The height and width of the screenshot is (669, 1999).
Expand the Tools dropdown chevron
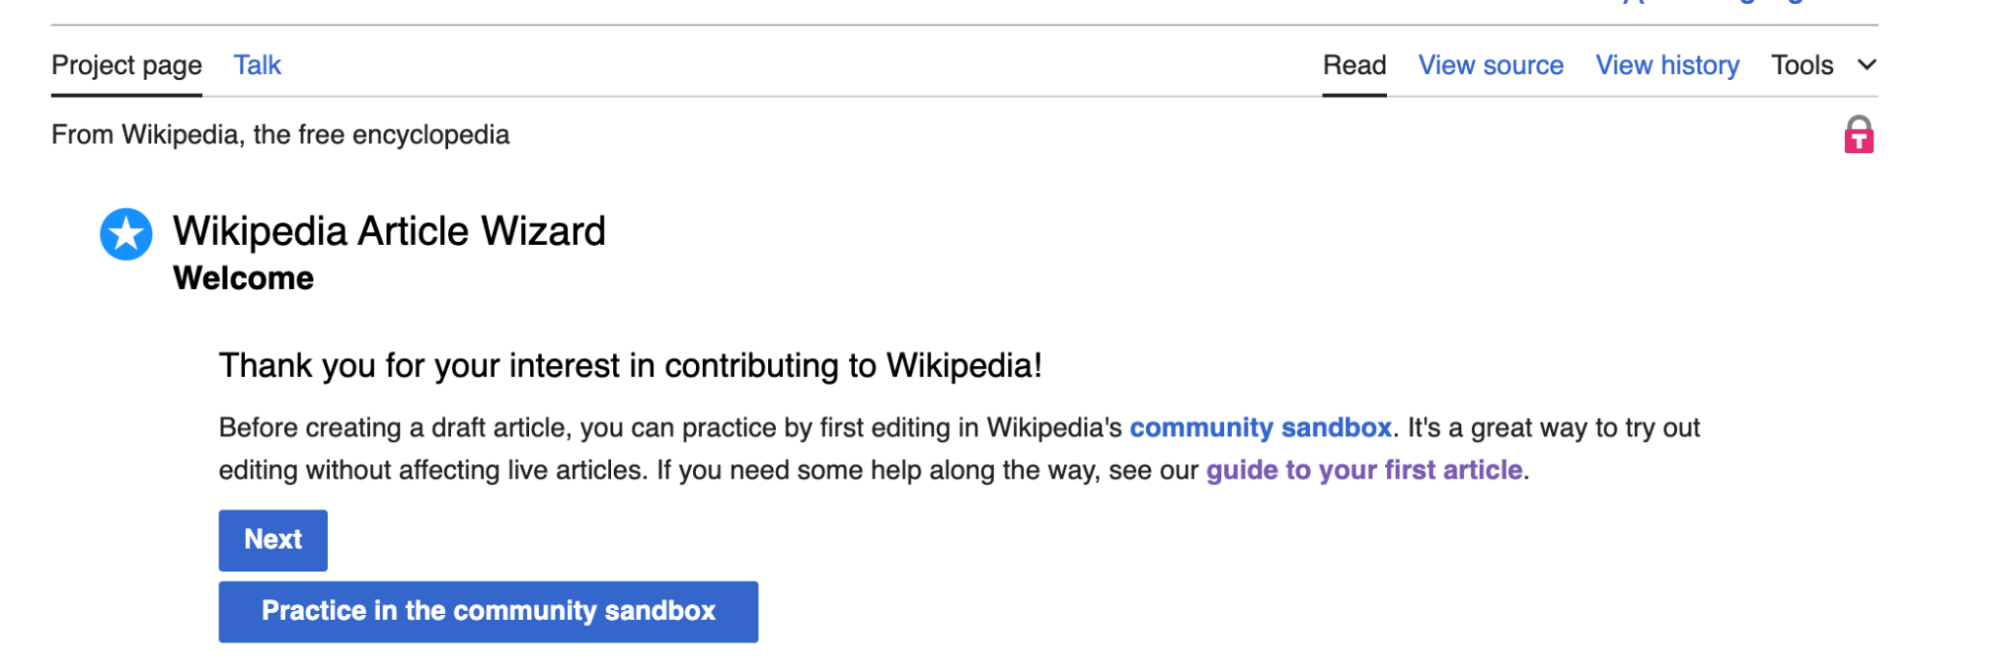coord(1866,65)
